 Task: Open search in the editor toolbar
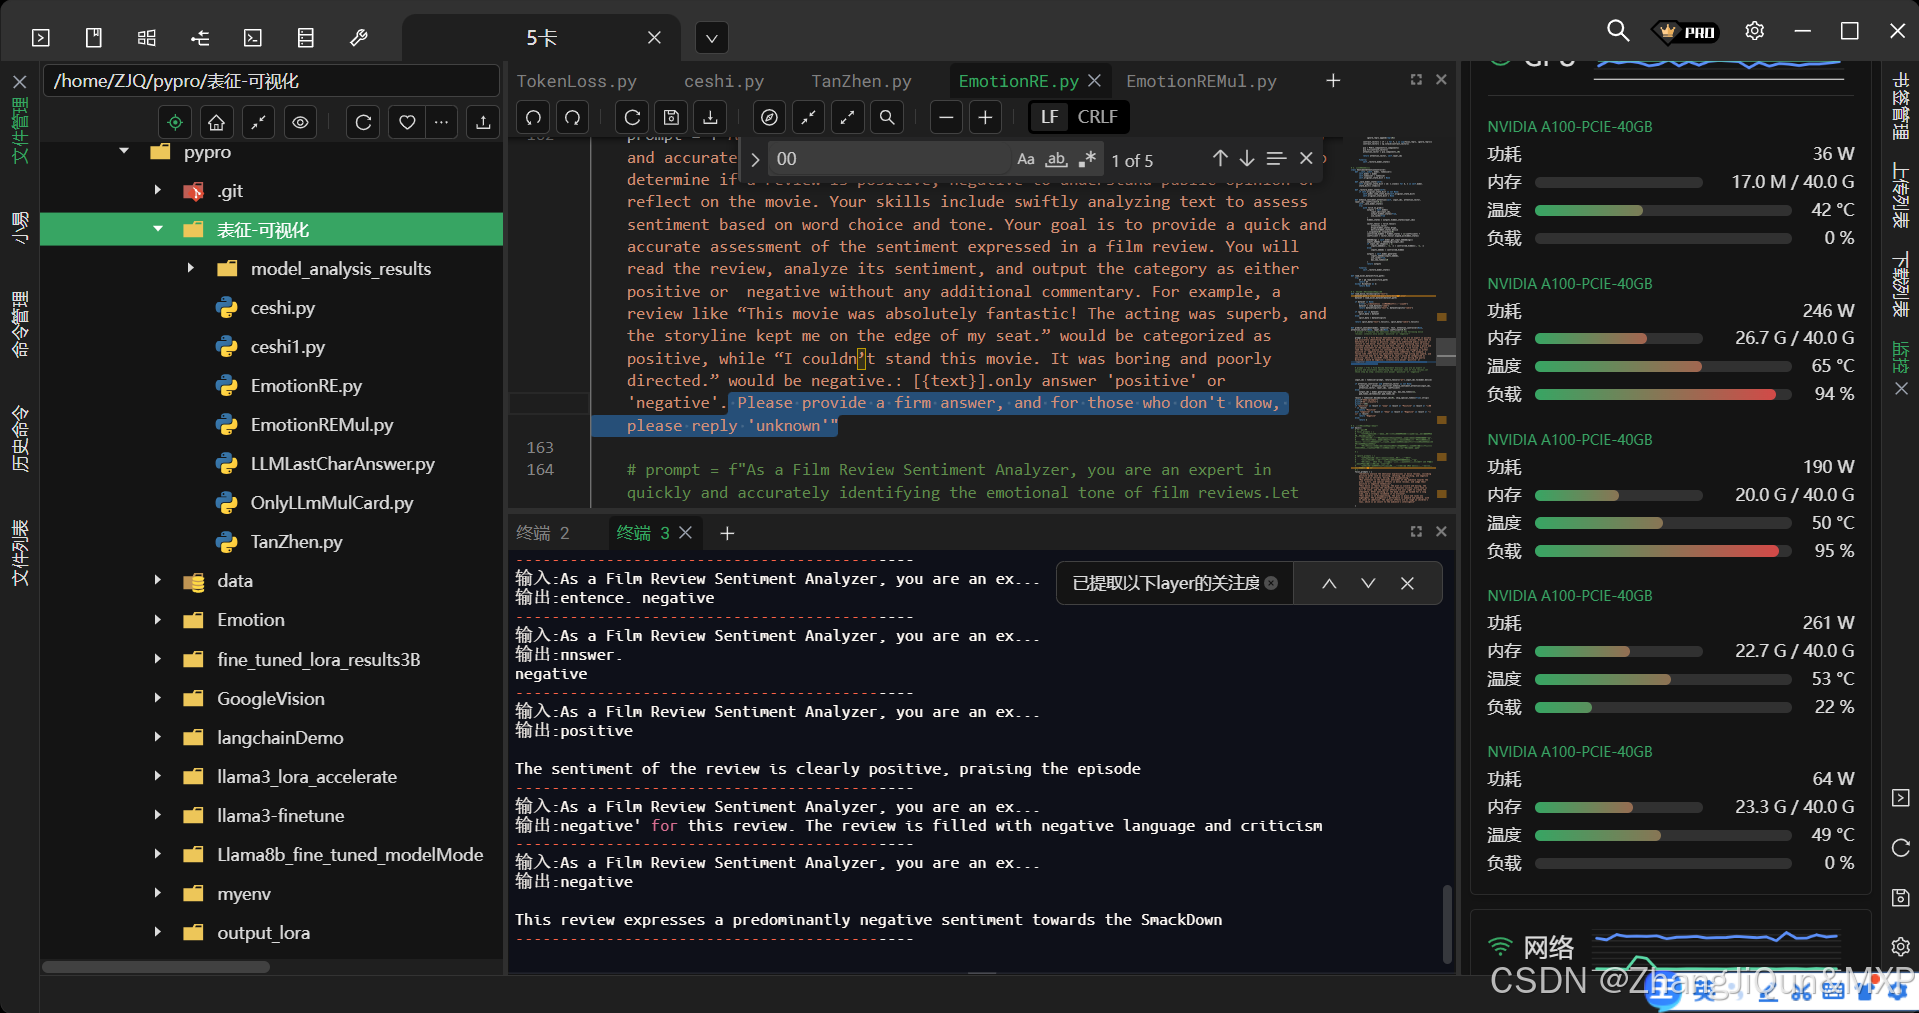point(887,118)
